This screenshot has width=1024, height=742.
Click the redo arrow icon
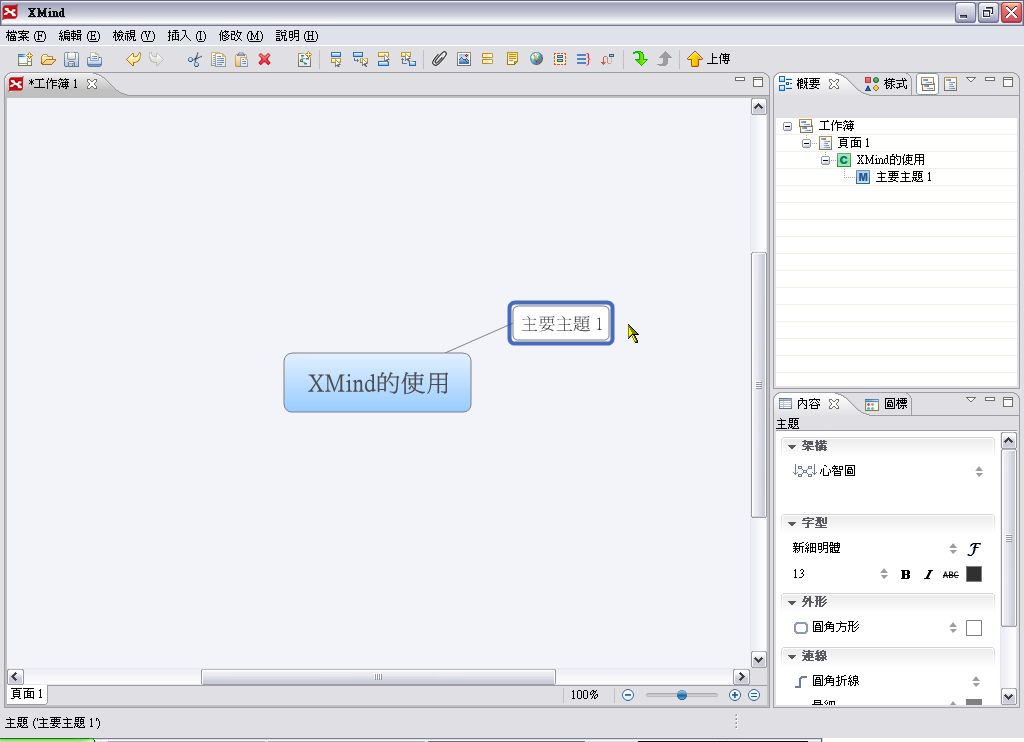(x=156, y=59)
